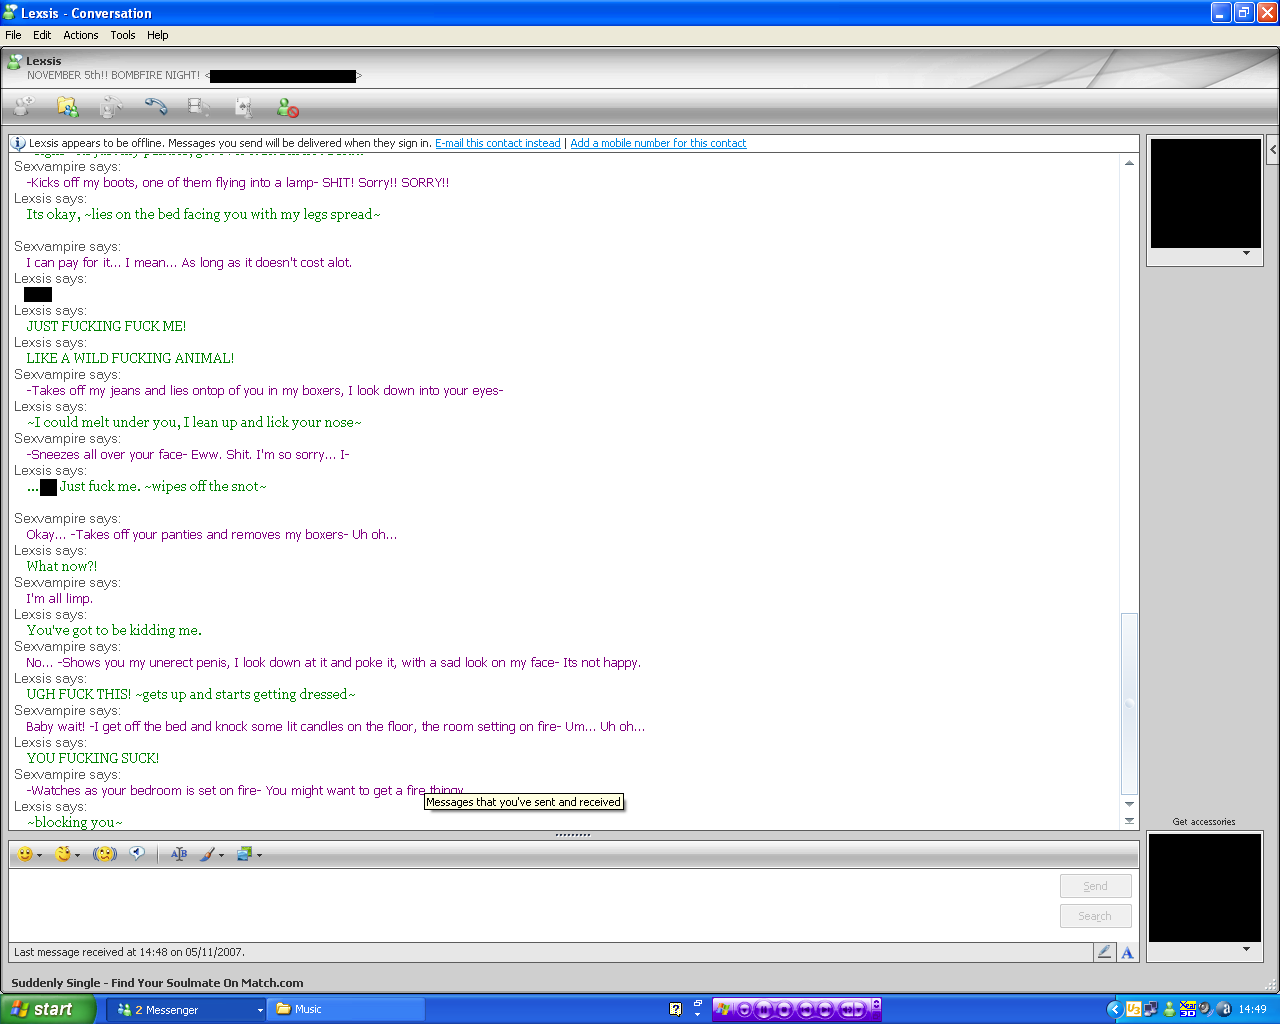
Task: Expand the smiley emoticons dropdown
Action: click(39, 855)
